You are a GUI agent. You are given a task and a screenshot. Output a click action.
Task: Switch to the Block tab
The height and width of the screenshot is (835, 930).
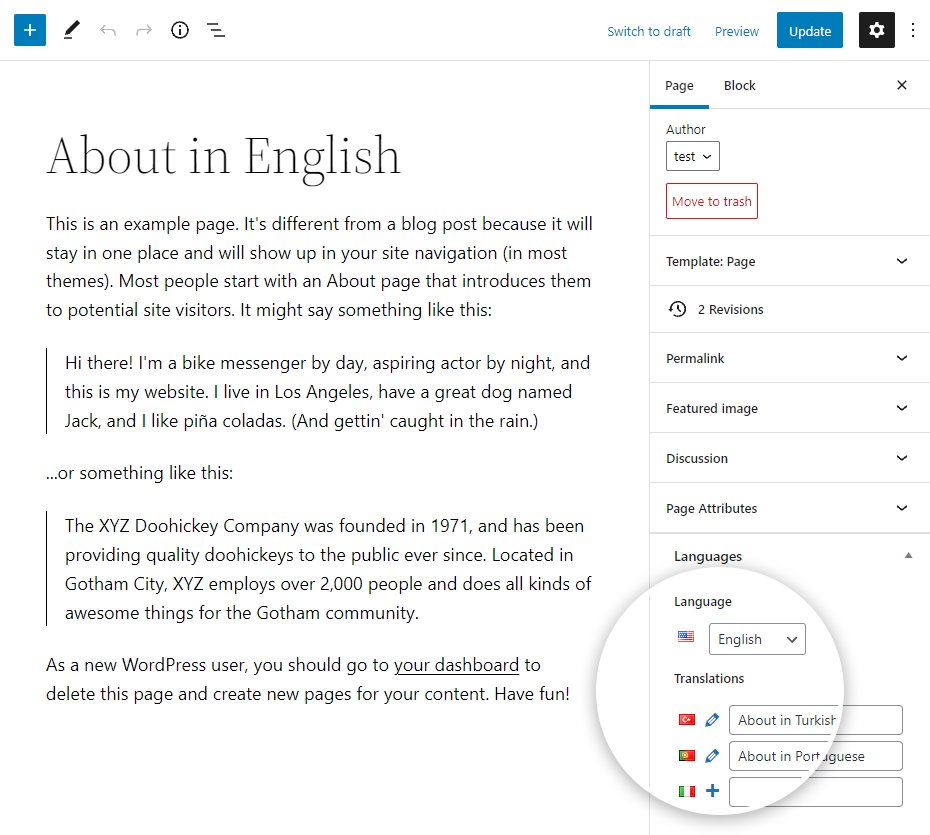pos(739,86)
